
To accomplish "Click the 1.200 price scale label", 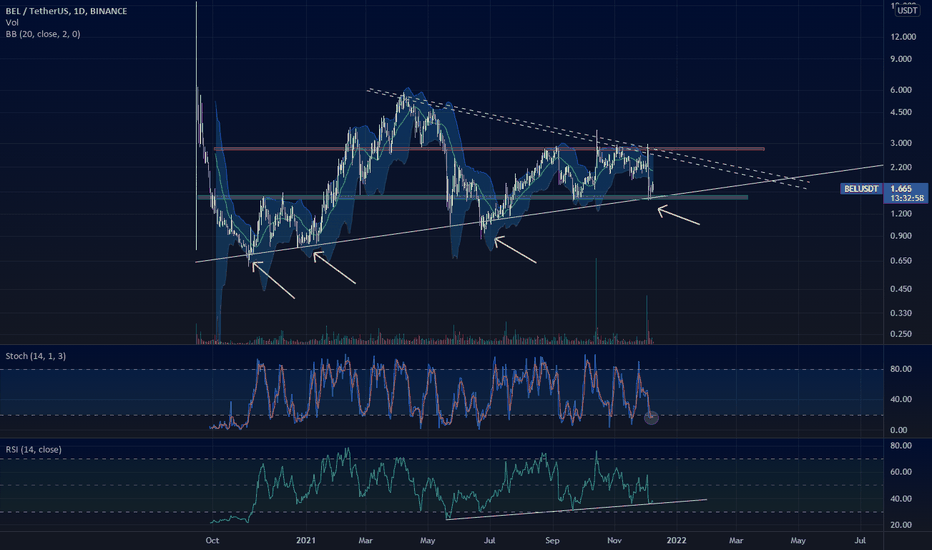I will pyautogui.click(x=901, y=213).
